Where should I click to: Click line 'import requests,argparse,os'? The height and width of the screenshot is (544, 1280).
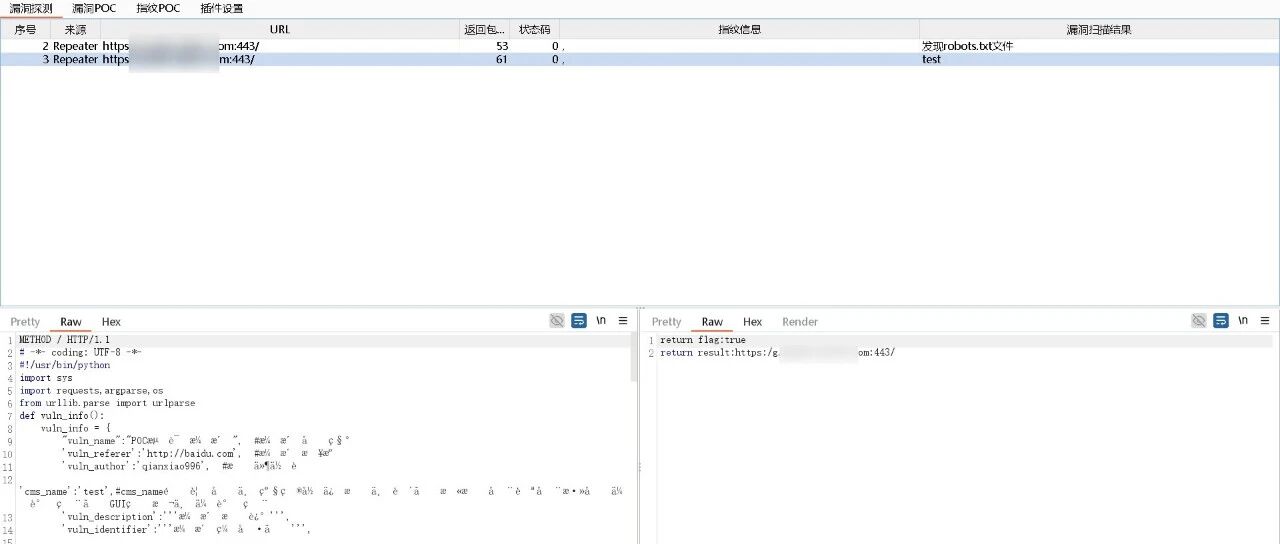point(91,391)
